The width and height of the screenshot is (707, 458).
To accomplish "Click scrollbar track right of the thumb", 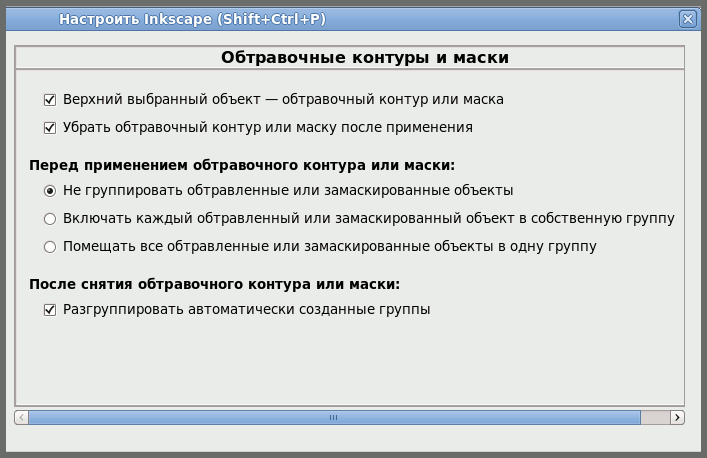I will click(656, 417).
